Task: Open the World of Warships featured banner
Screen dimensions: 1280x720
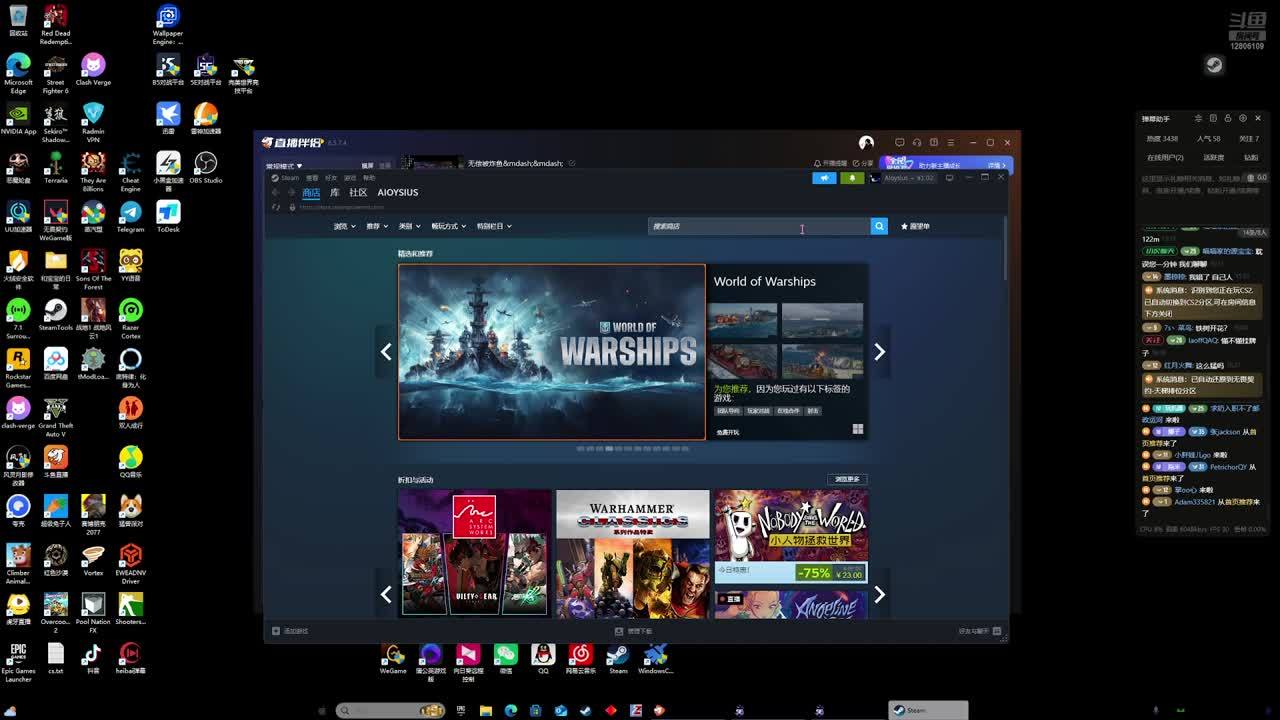Action: pos(551,352)
